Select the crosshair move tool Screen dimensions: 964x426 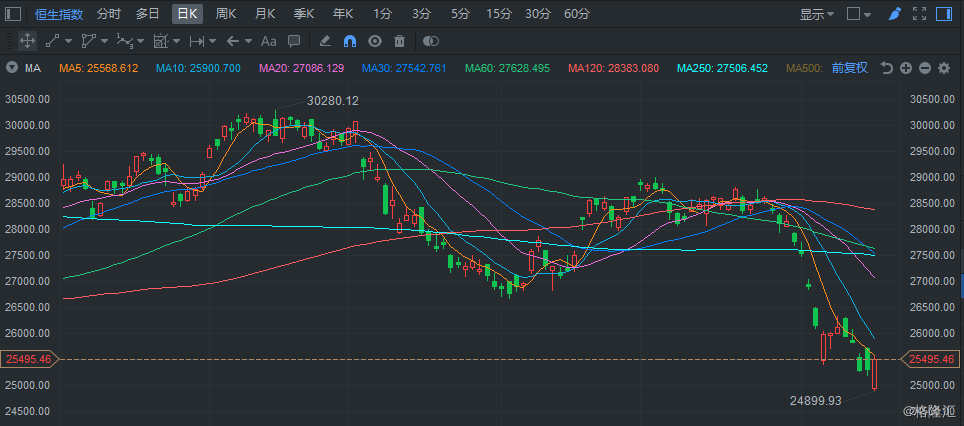click(x=27, y=41)
